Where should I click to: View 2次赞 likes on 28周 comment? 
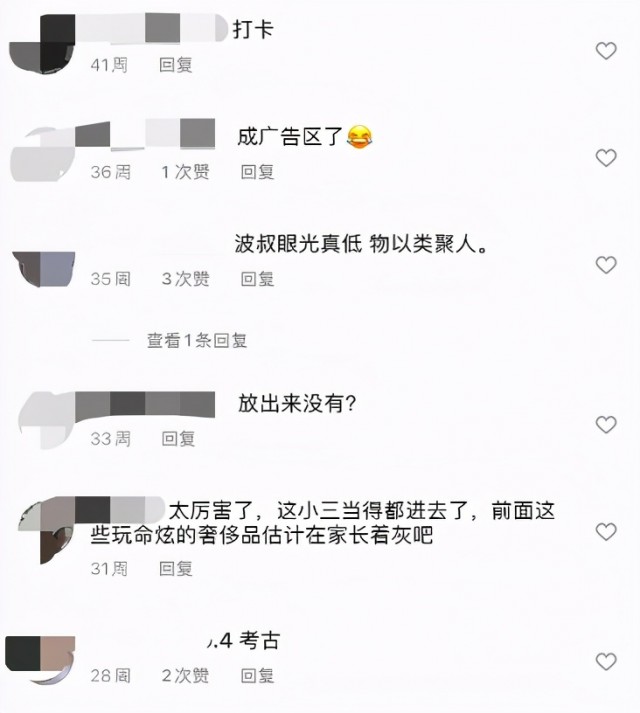pyautogui.click(x=186, y=676)
